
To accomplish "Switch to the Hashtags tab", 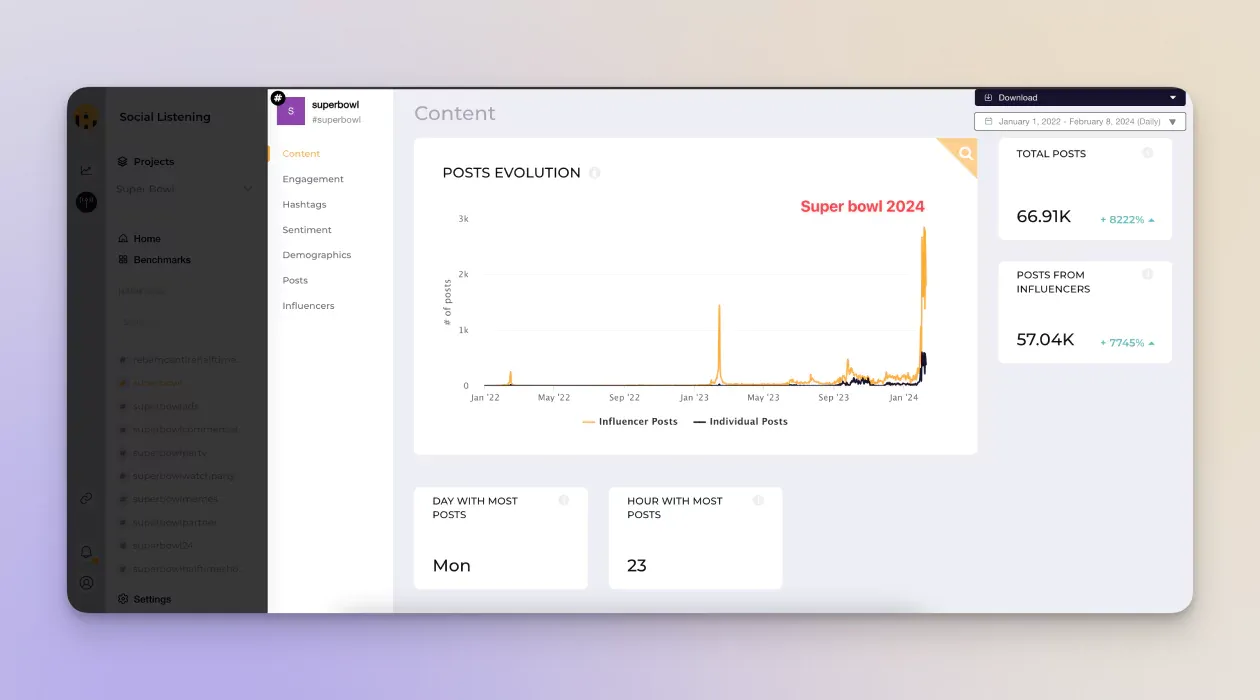I will click(304, 204).
